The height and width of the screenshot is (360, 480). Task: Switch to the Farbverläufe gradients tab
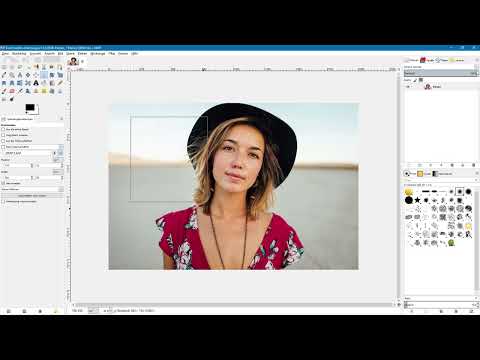(x=442, y=173)
